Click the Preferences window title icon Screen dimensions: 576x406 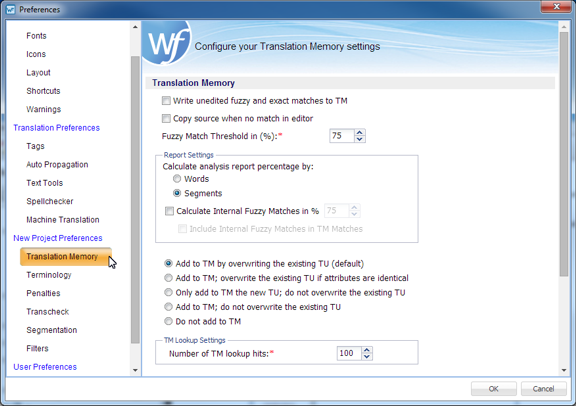[11, 10]
